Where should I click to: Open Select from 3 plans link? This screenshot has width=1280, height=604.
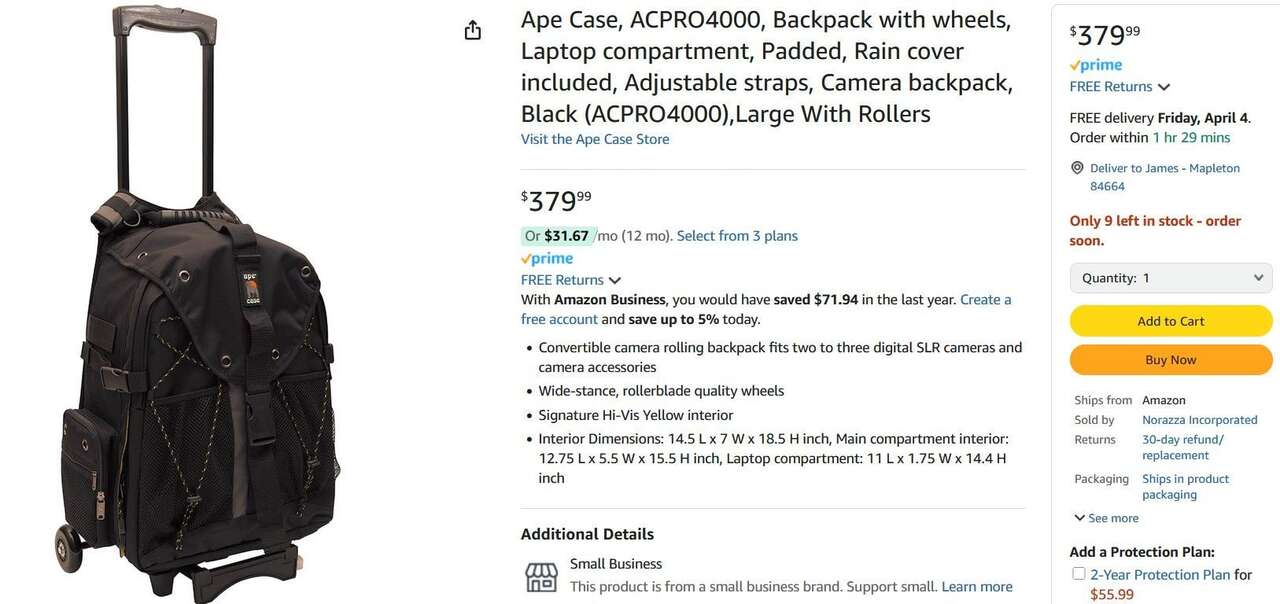tap(737, 236)
